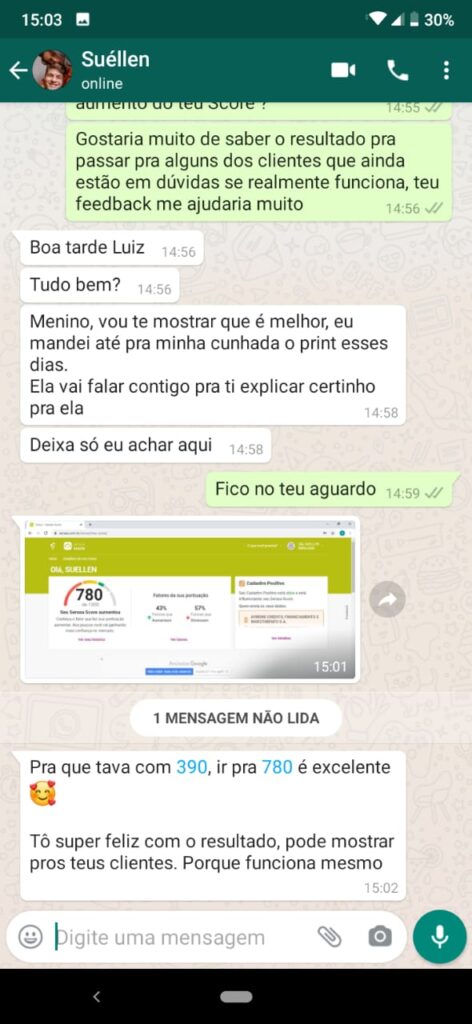Open the emoji picker

[30, 937]
